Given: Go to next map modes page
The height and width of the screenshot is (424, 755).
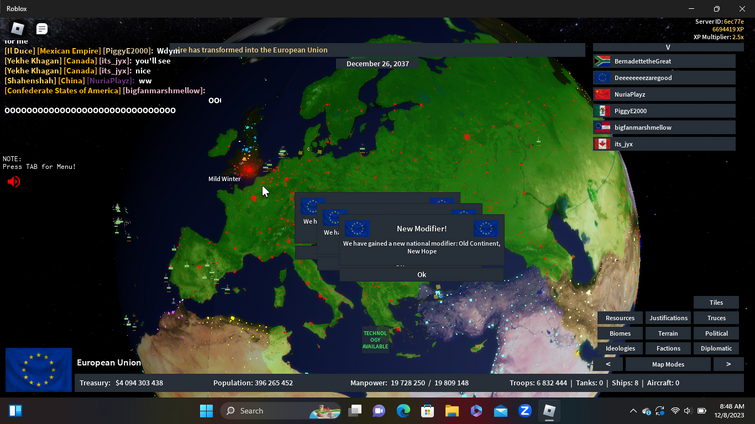Looking at the screenshot, I should tap(728, 364).
